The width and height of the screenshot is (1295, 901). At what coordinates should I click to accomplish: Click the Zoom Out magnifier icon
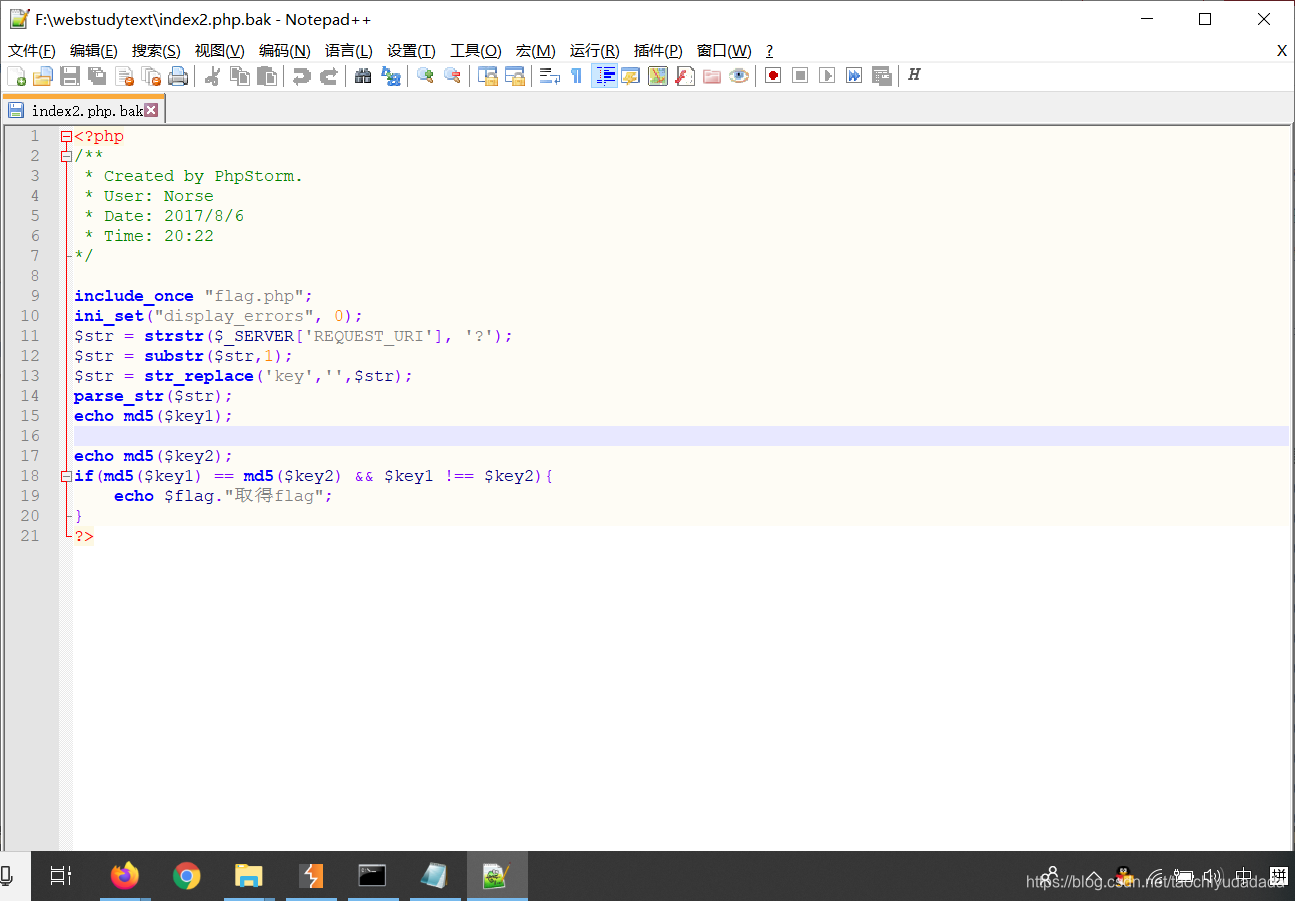point(452,76)
